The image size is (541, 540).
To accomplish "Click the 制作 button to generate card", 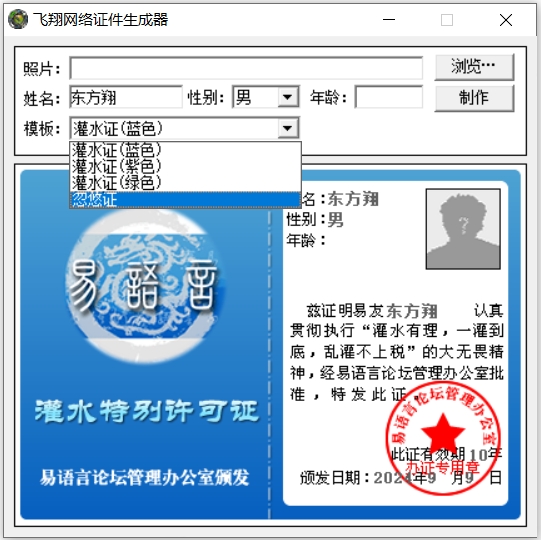I will point(474,98).
